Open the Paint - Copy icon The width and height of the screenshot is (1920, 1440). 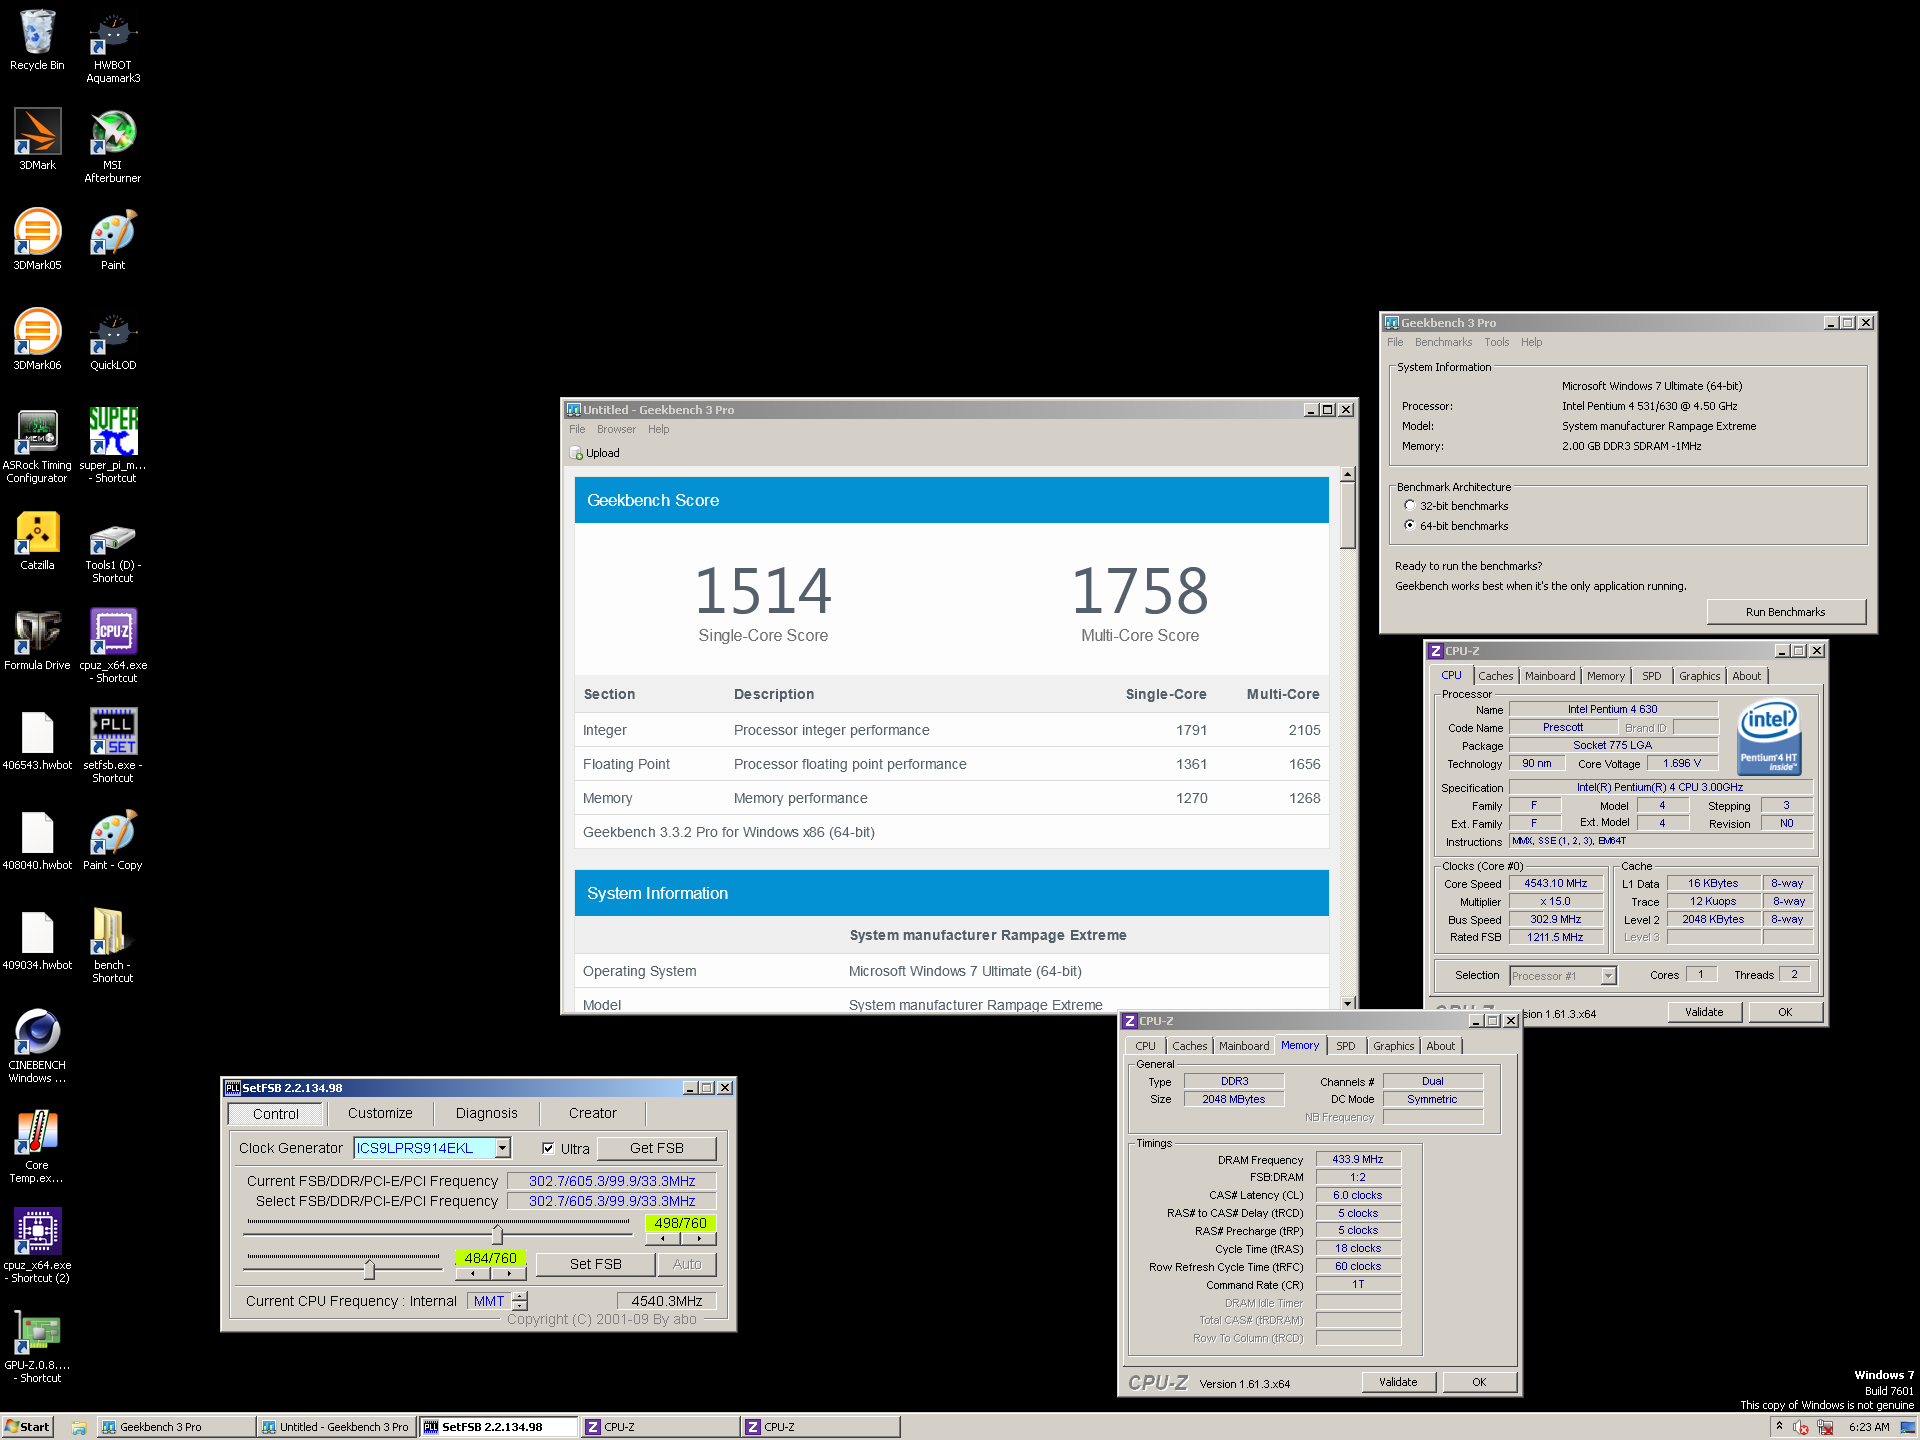113,840
